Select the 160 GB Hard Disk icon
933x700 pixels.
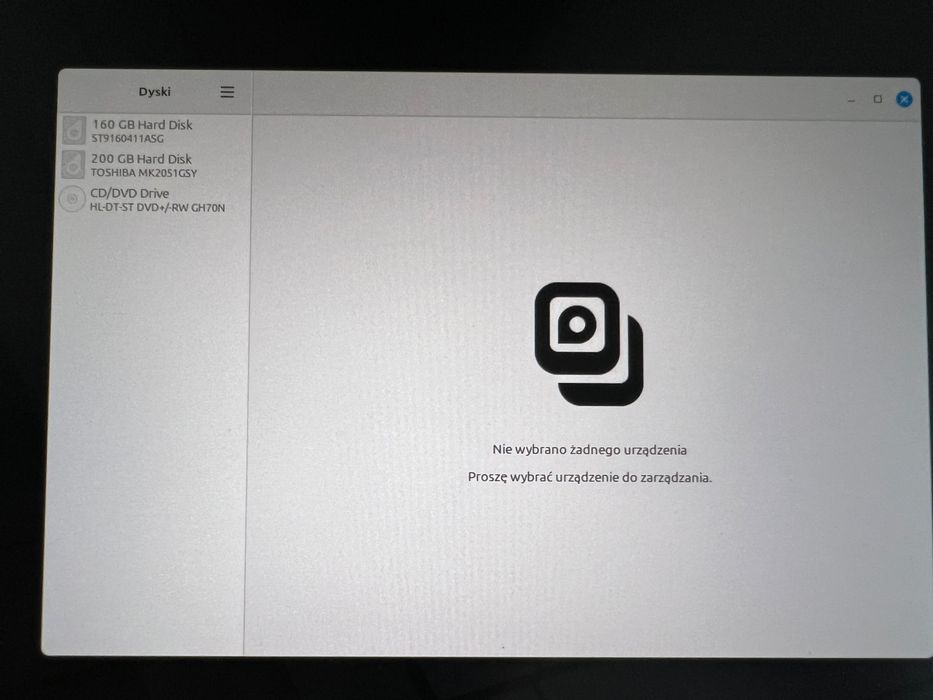[x=74, y=130]
